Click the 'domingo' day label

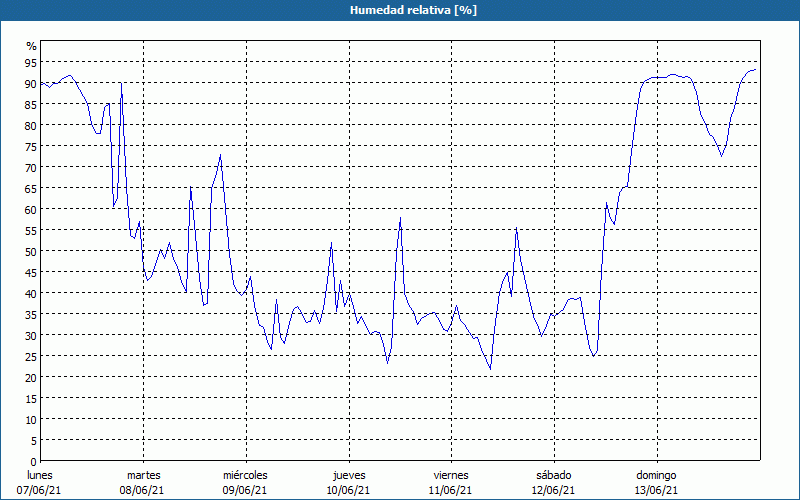pos(656,475)
